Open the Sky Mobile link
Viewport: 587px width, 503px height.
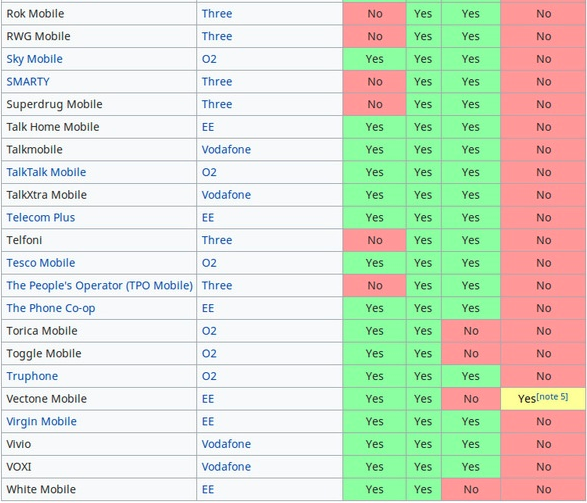[x=34, y=59]
